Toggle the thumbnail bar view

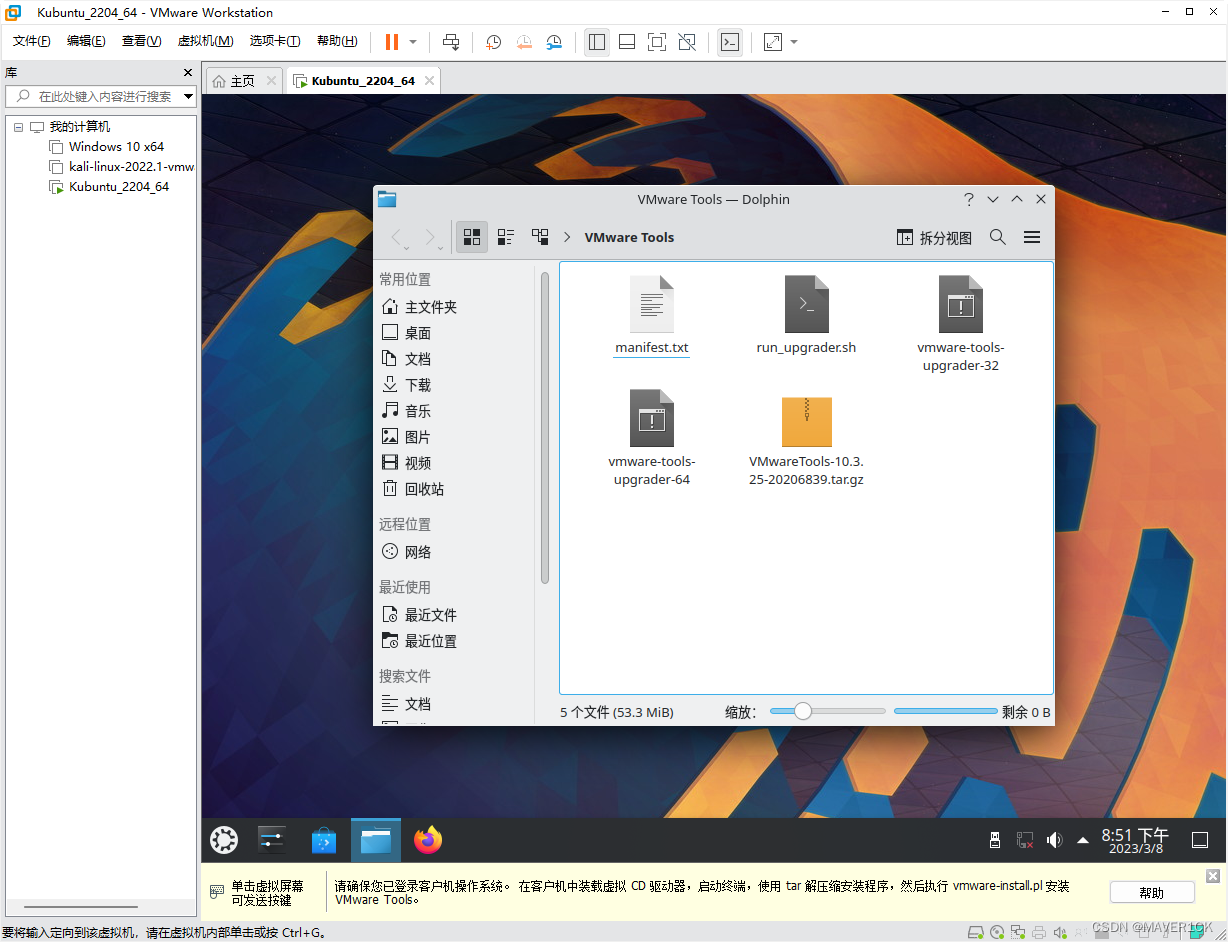[627, 42]
